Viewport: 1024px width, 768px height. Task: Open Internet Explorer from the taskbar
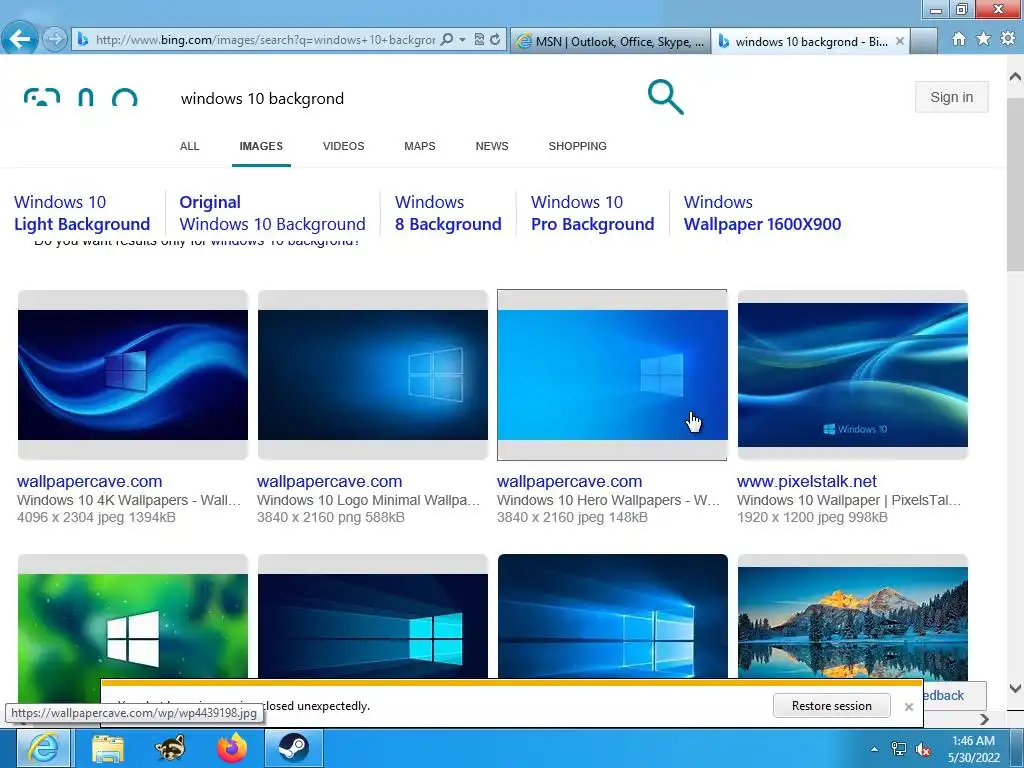pos(43,748)
